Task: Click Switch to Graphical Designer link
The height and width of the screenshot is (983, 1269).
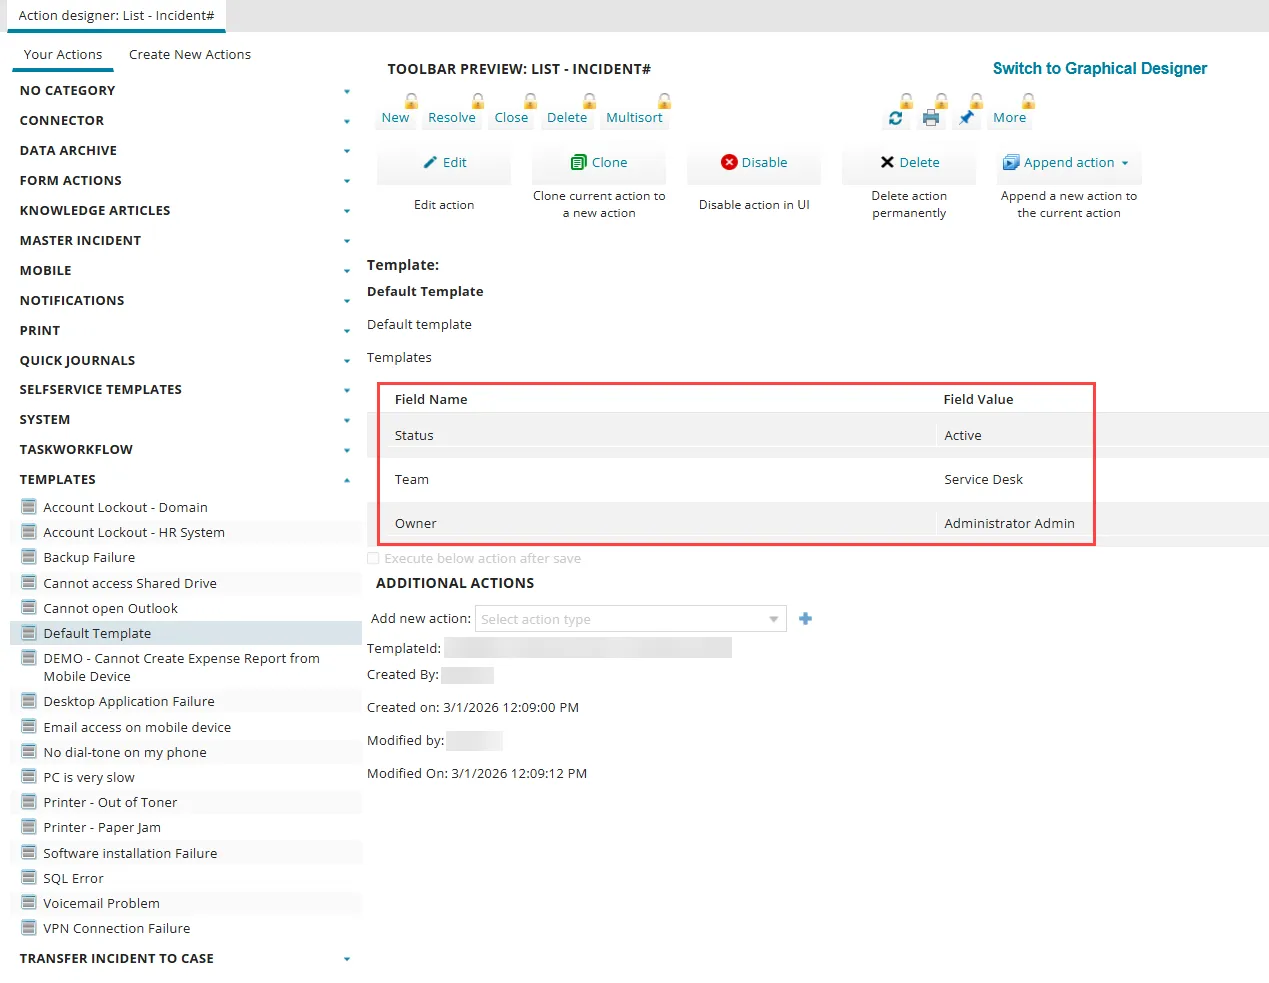Action: tap(1100, 69)
